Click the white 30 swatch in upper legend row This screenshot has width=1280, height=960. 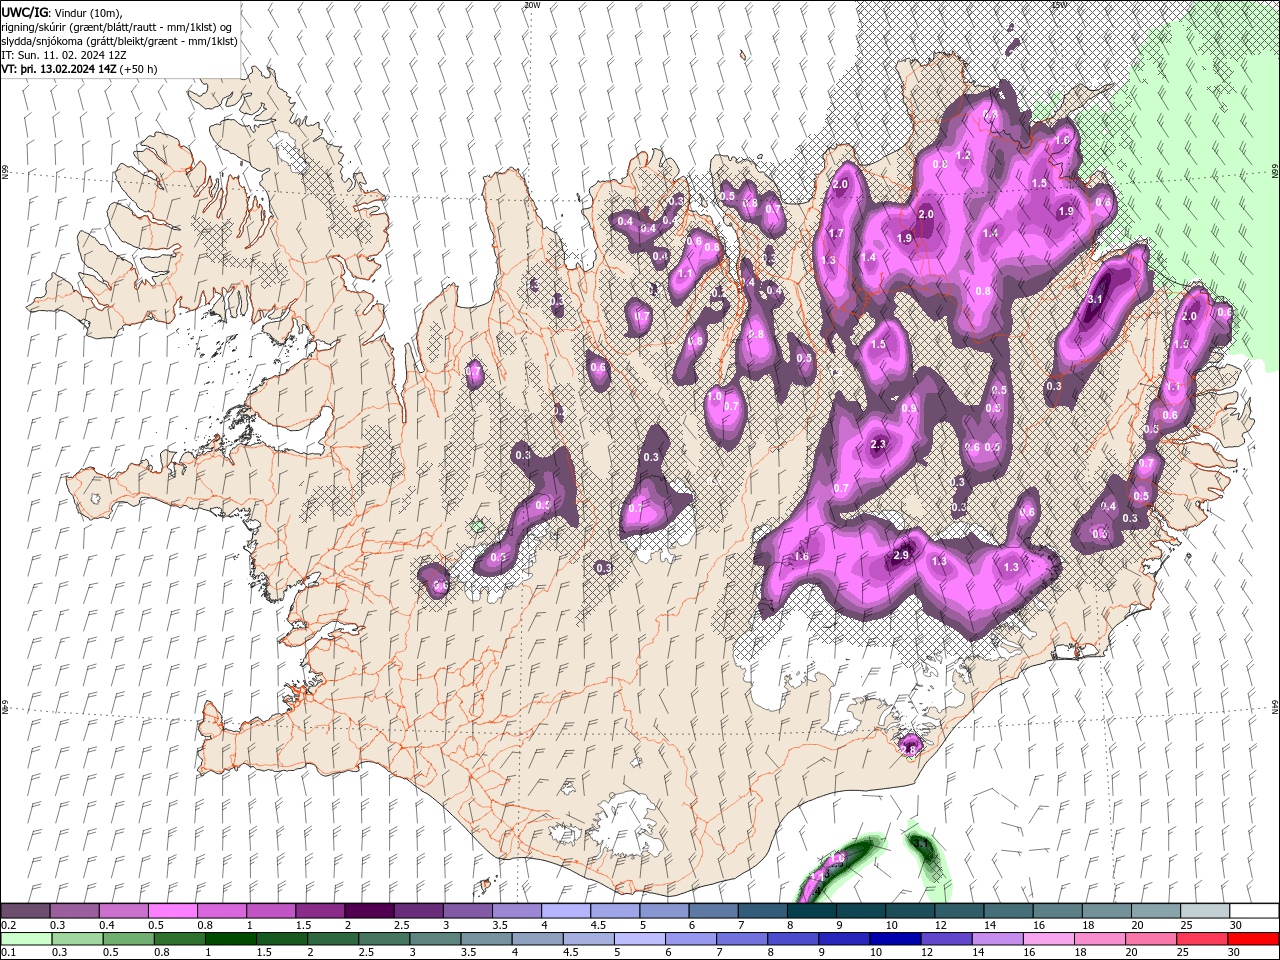1254,911
